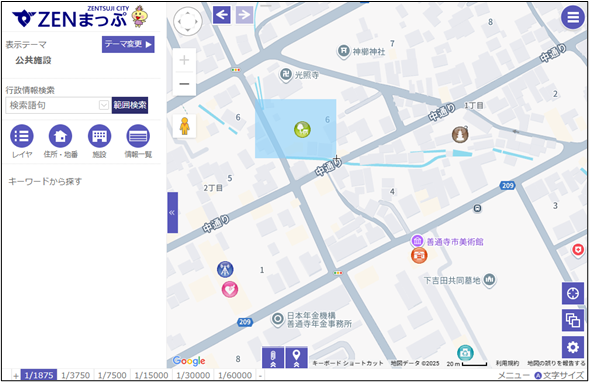589x382 pixels.
Task: Open the 利用規約 terms link
Action: tap(507, 363)
